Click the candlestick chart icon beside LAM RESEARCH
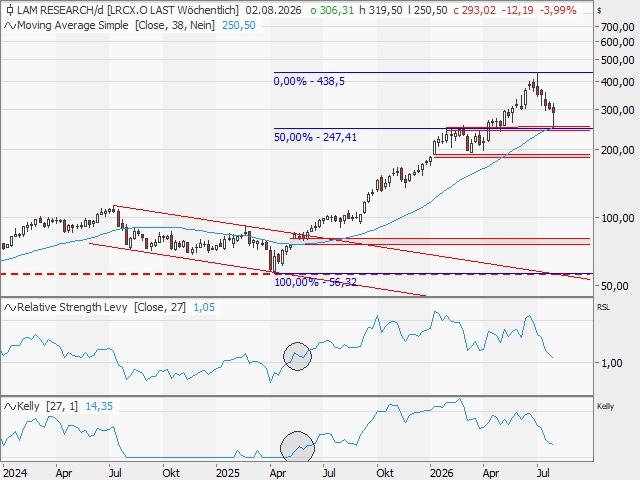 (10, 10)
